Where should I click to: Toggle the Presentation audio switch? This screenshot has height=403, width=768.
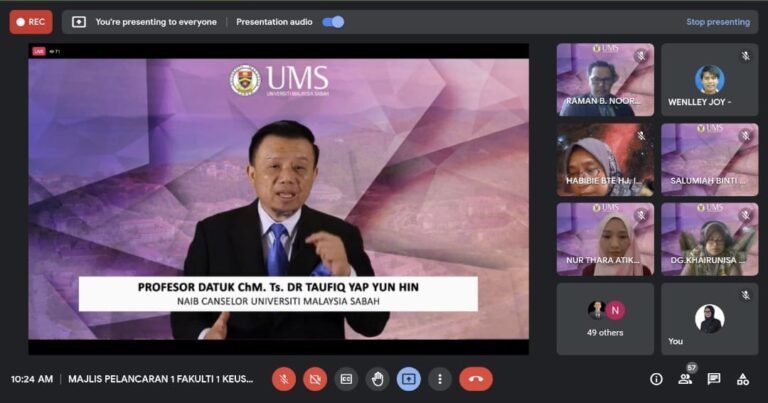point(333,22)
